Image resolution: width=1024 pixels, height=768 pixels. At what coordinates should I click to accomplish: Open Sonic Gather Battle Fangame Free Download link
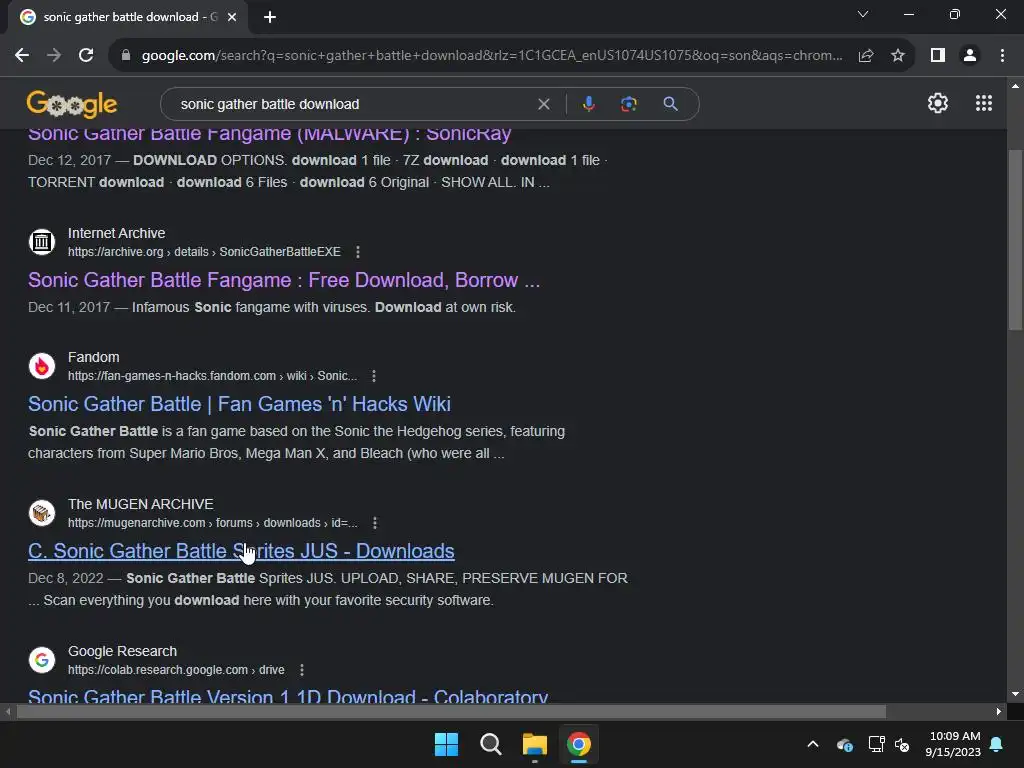tap(284, 280)
